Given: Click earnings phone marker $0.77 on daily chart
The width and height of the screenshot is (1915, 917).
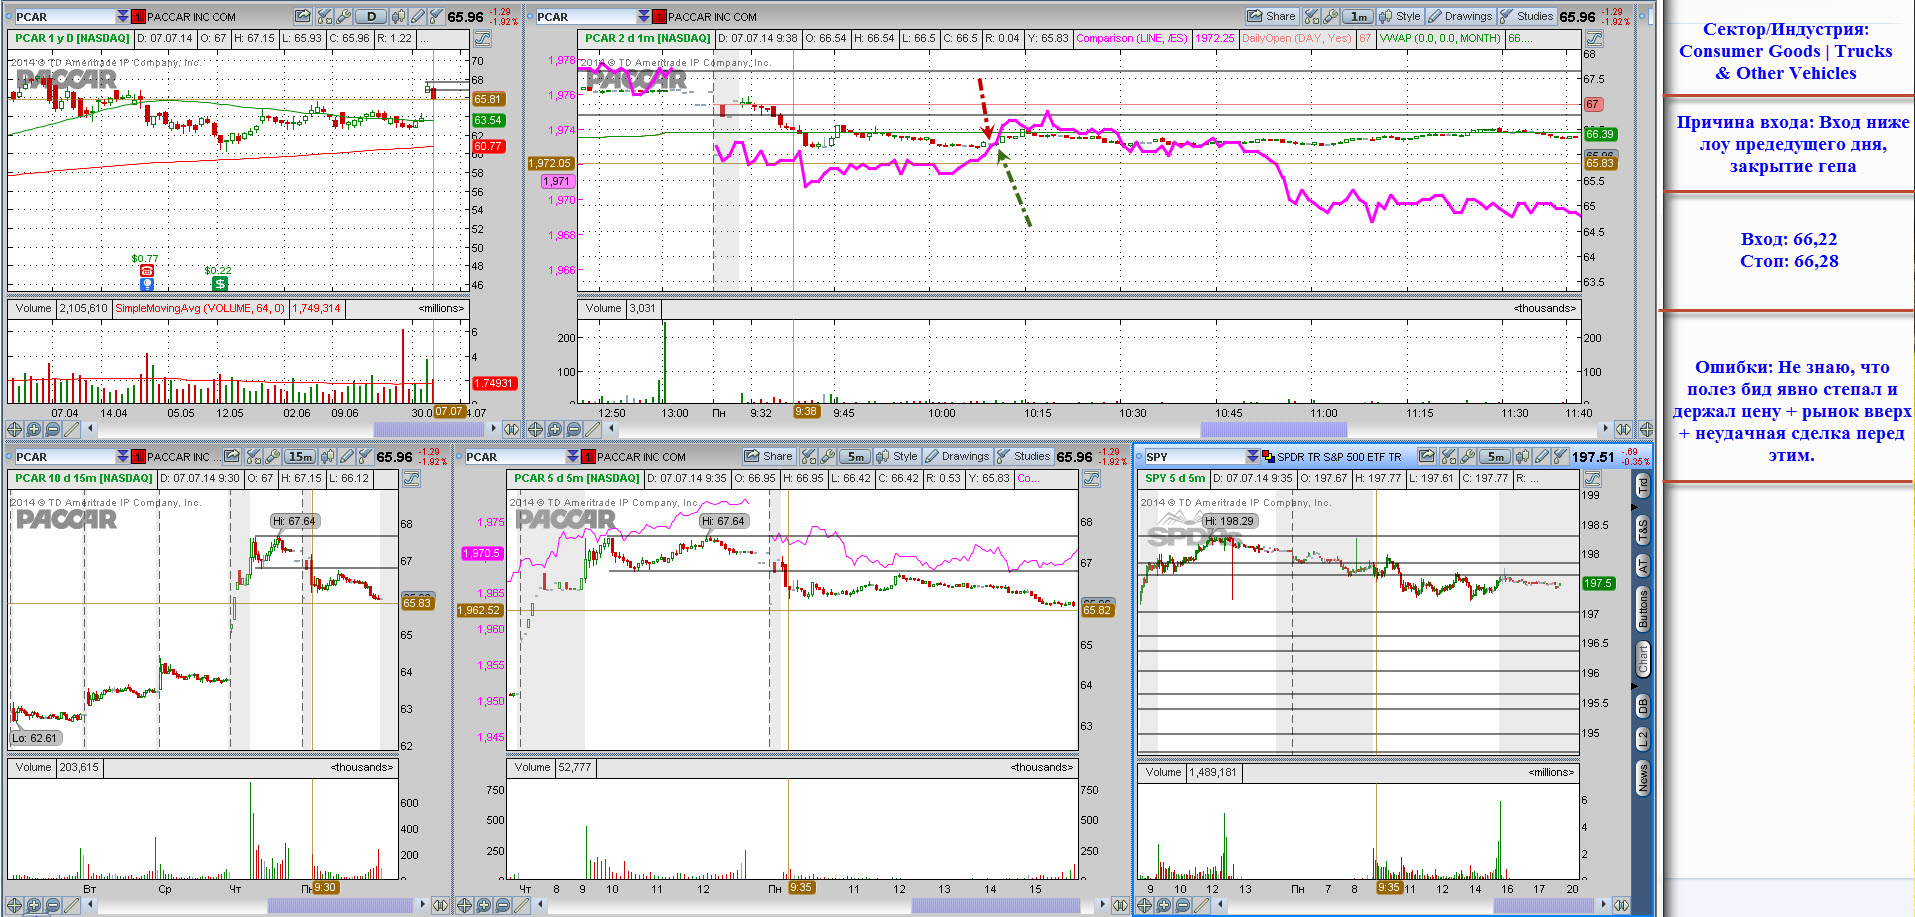Looking at the screenshot, I should (146, 271).
